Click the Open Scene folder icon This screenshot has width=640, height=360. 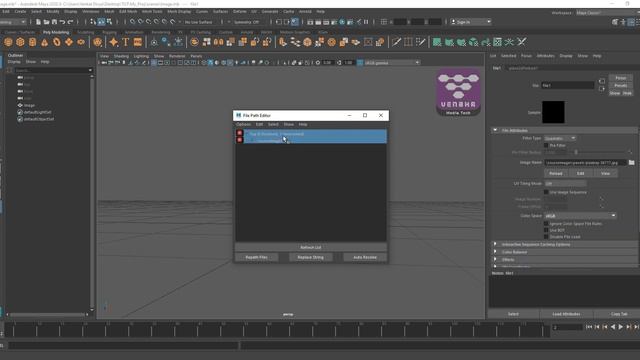click(x=46, y=22)
